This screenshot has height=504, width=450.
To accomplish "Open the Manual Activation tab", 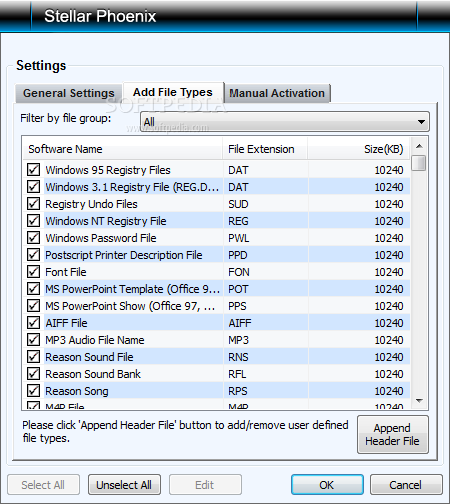I will click(277, 93).
